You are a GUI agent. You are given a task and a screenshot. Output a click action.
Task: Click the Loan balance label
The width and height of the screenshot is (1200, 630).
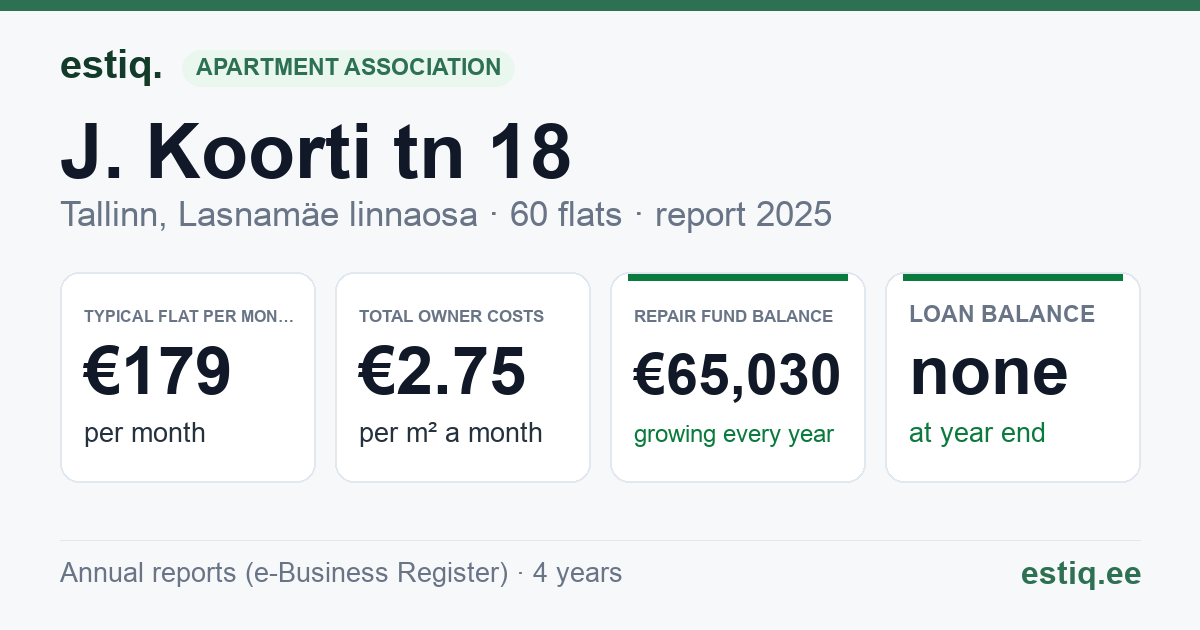(1001, 314)
